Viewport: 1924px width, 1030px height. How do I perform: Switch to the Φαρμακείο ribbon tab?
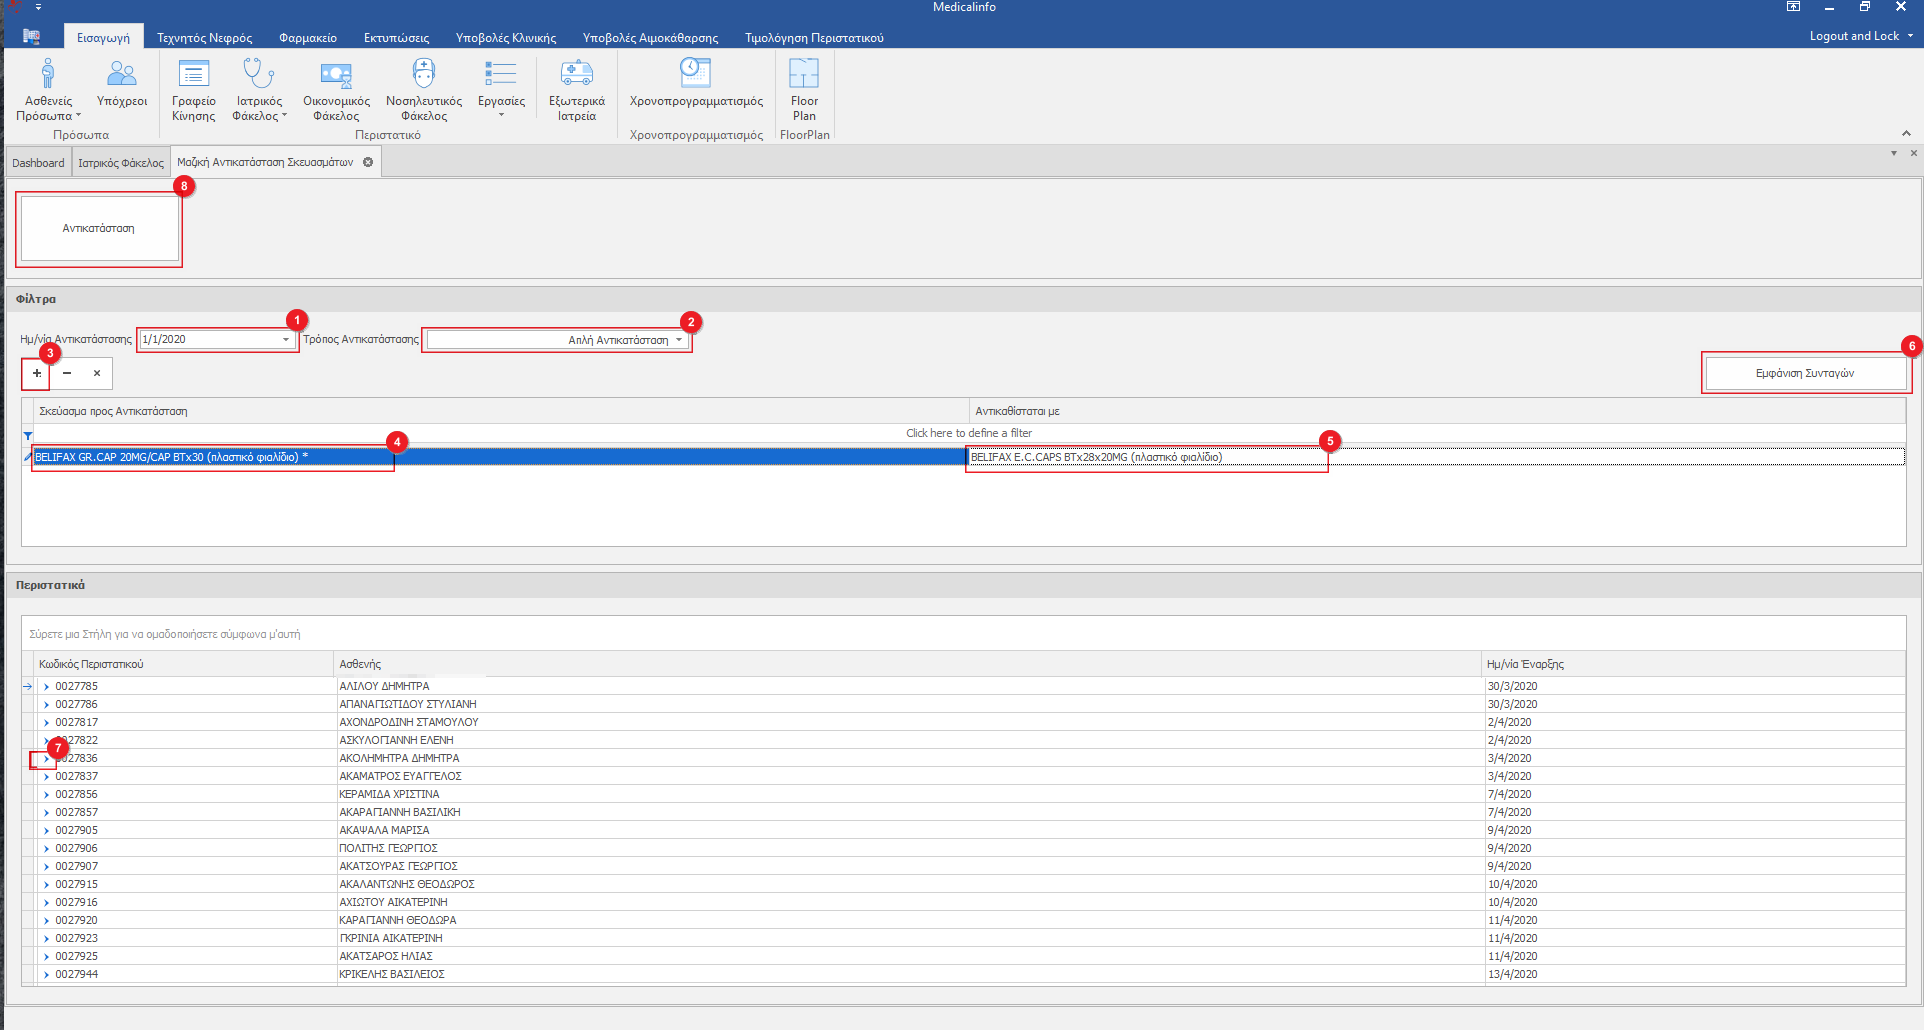(x=308, y=38)
